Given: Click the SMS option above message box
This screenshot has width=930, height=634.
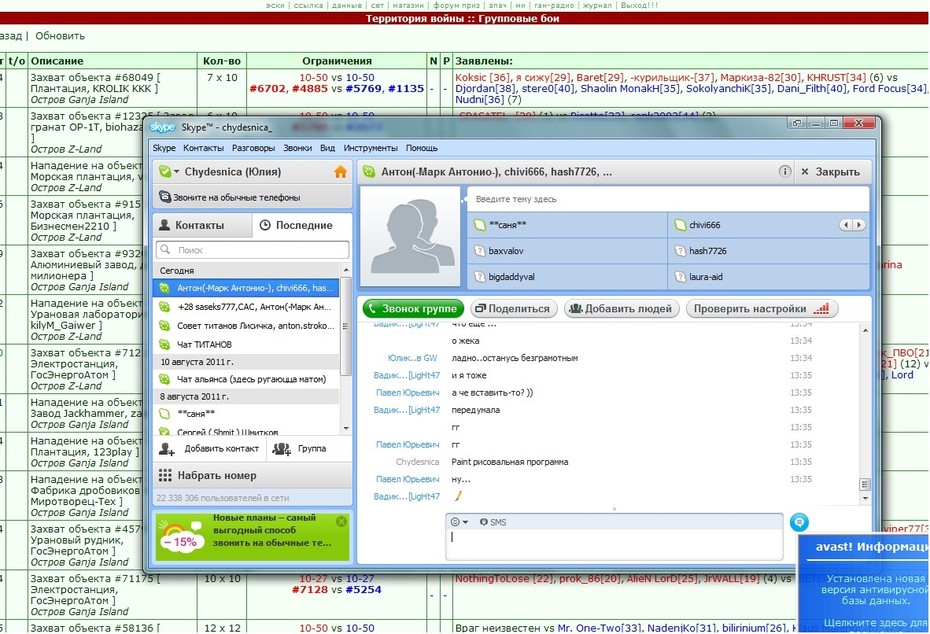Looking at the screenshot, I should [493, 522].
